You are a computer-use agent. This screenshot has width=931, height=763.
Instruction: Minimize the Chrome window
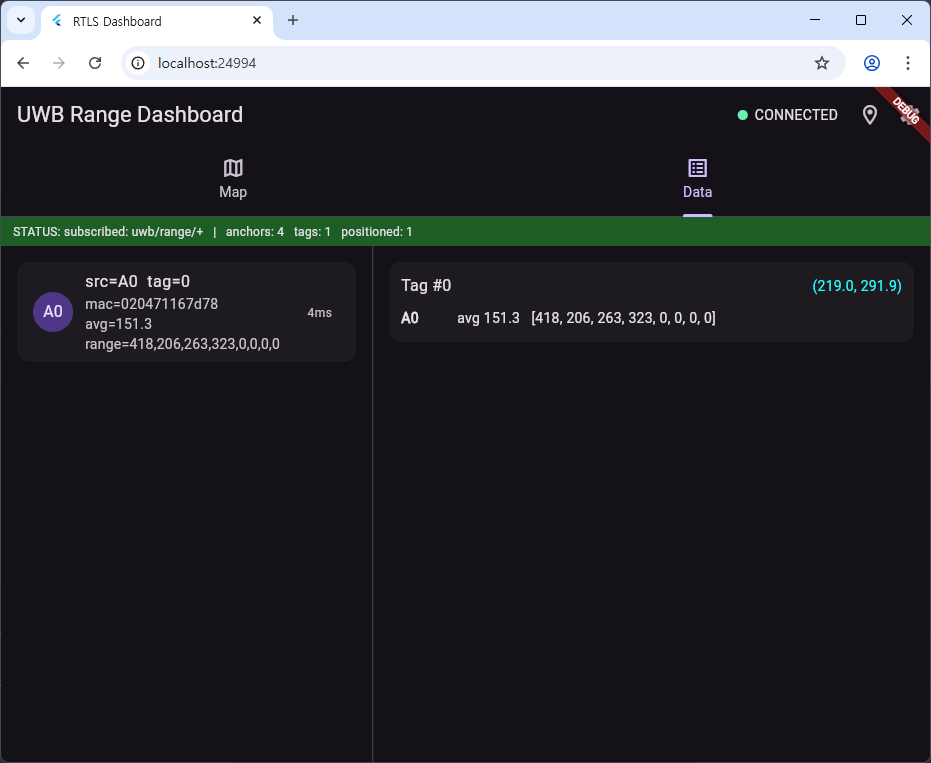(x=815, y=20)
